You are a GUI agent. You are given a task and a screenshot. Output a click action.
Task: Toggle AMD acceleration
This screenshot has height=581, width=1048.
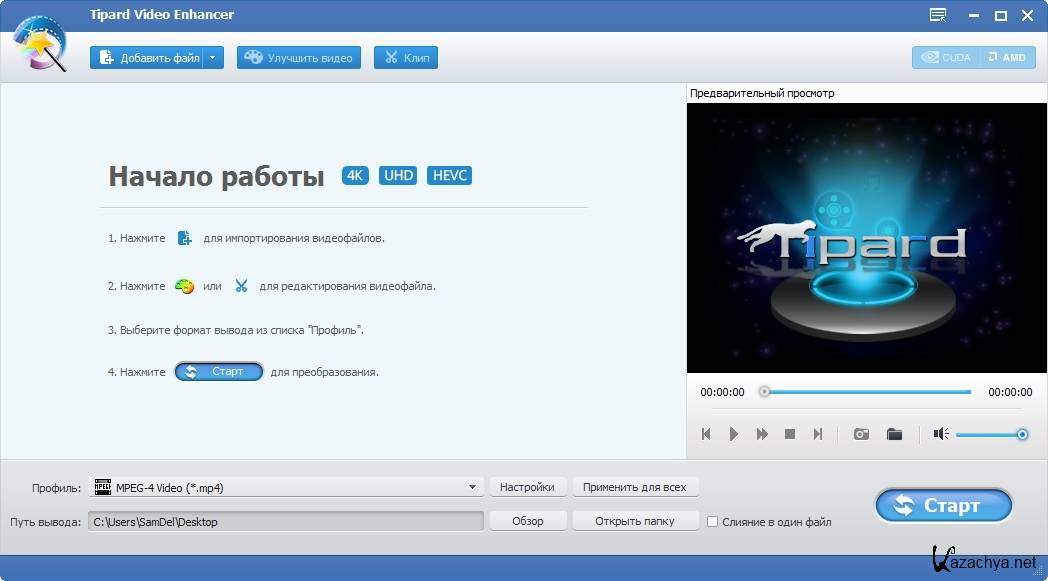1008,58
